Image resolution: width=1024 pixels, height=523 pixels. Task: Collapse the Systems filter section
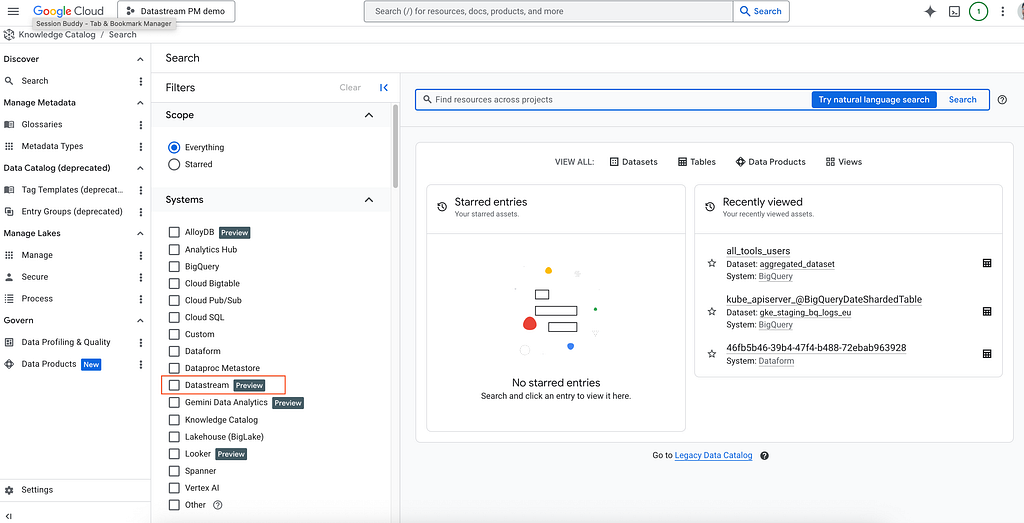point(369,200)
